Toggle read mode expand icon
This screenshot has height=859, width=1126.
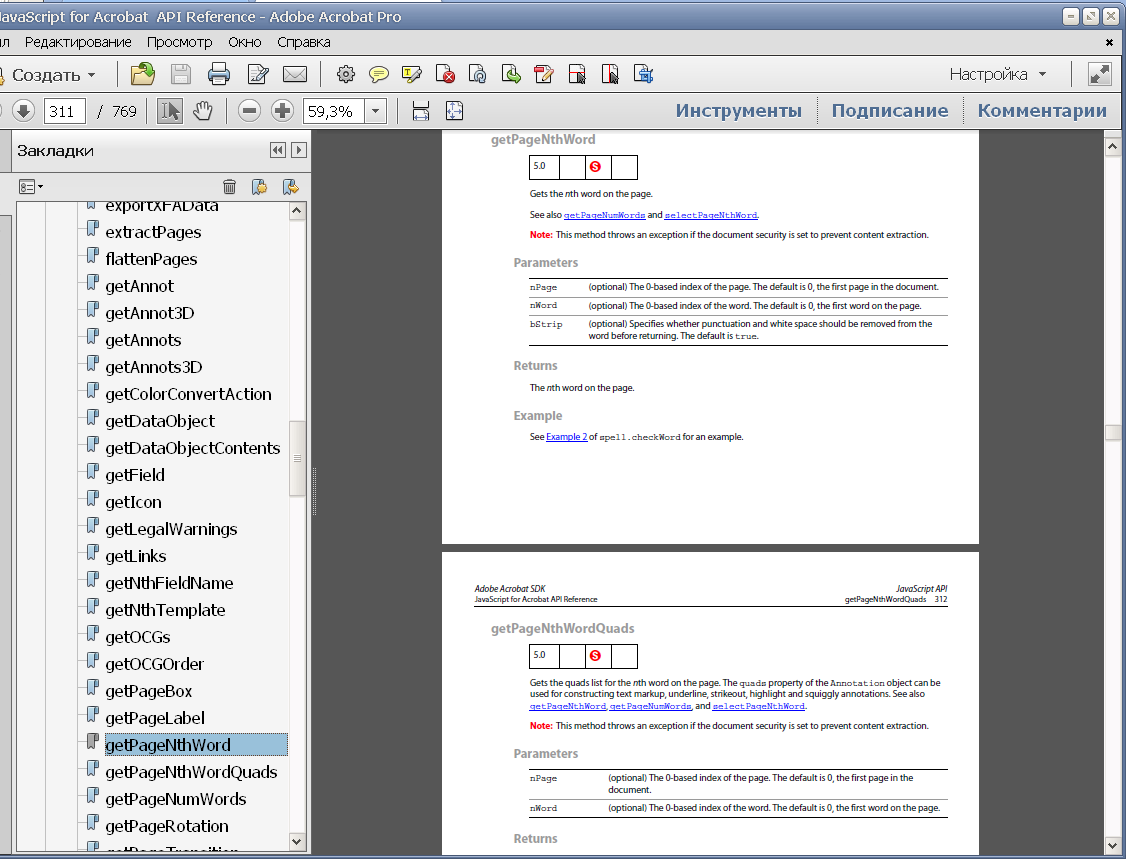tap(1099, 74)
